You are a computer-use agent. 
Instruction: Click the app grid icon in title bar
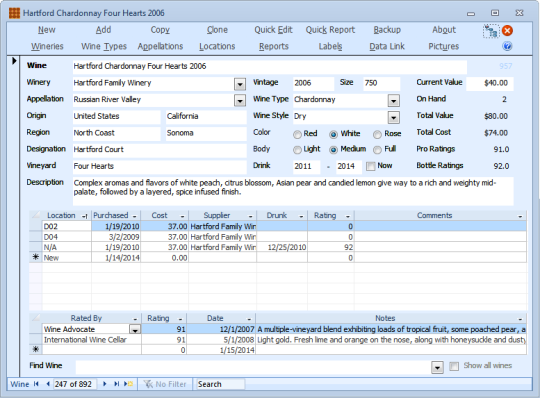14,13
